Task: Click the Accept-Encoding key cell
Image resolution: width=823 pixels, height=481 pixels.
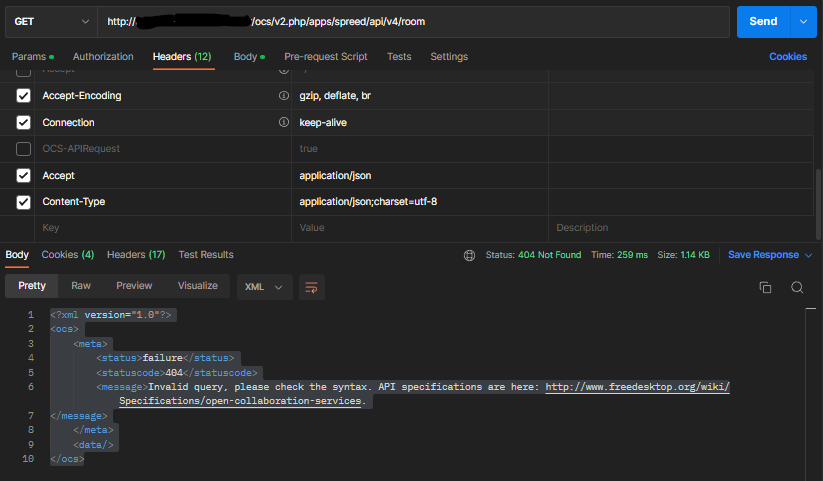Action: point(163,96)
